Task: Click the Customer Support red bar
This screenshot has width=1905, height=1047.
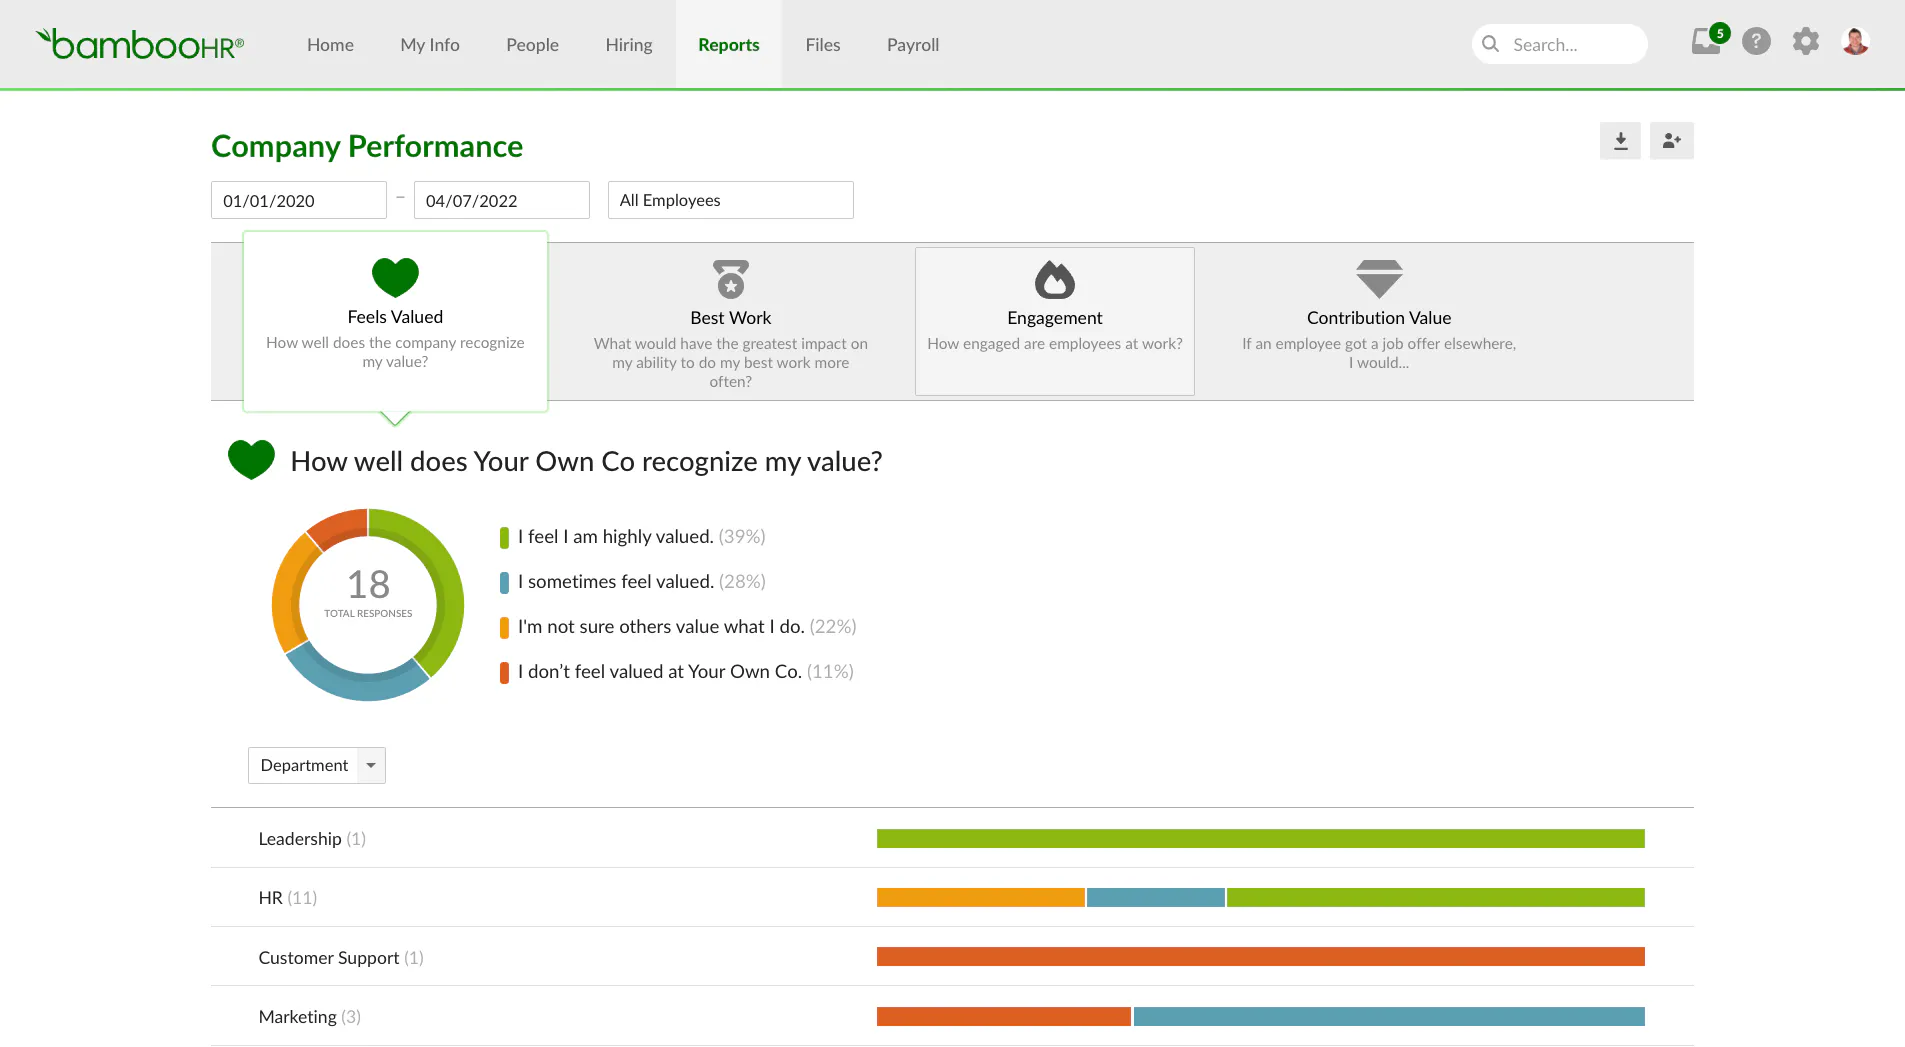Action: (x=1261, y=956)
